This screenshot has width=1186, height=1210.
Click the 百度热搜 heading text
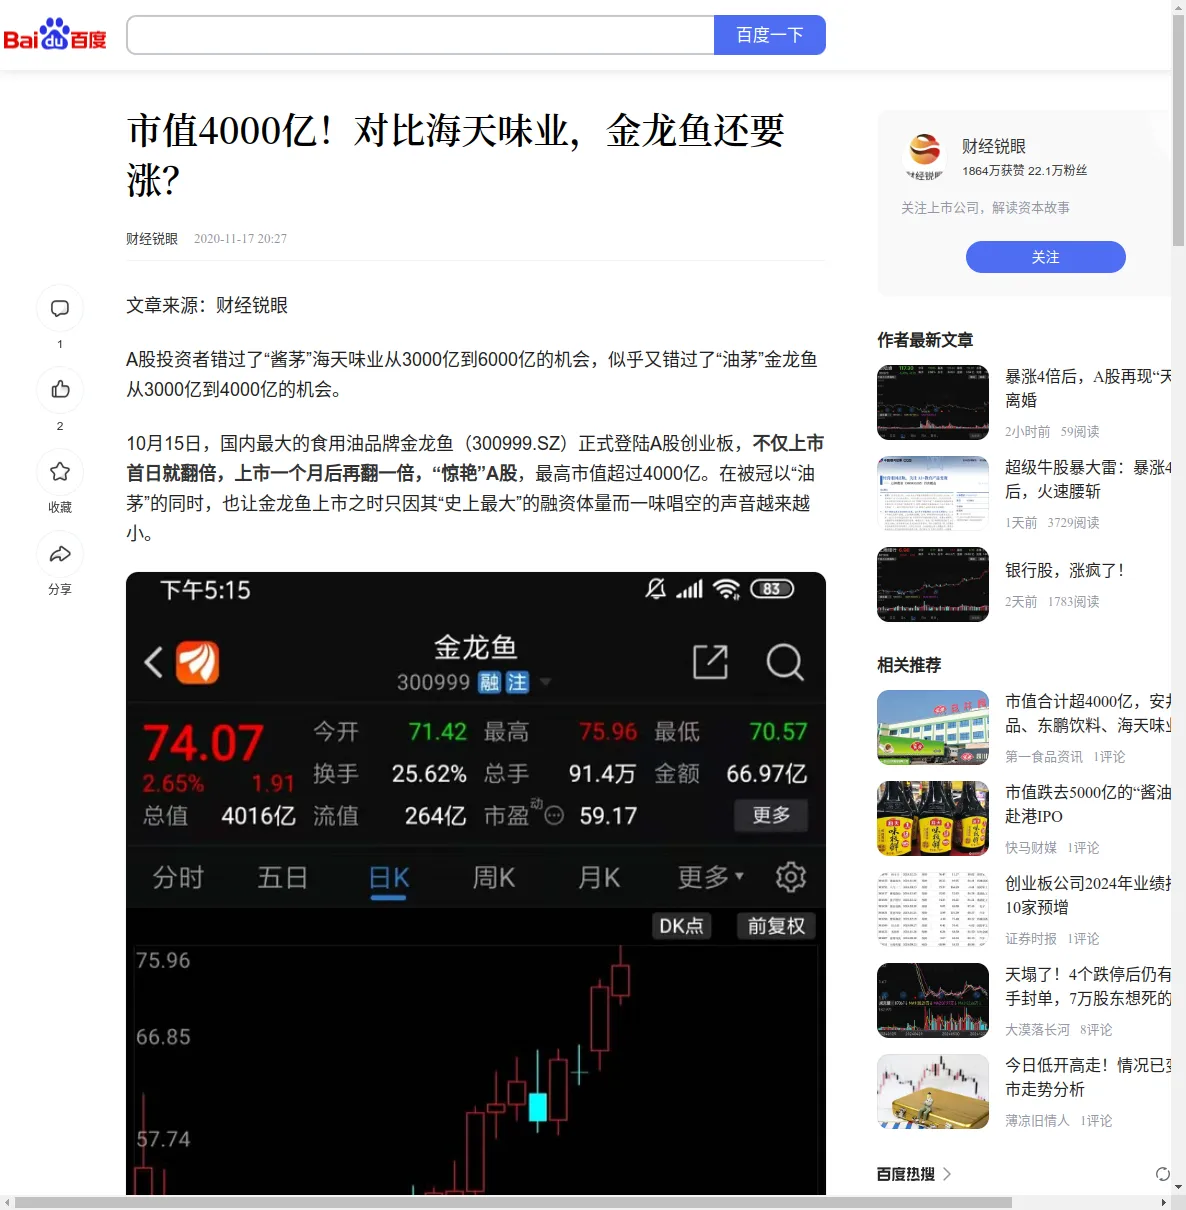pos(906,1174)
